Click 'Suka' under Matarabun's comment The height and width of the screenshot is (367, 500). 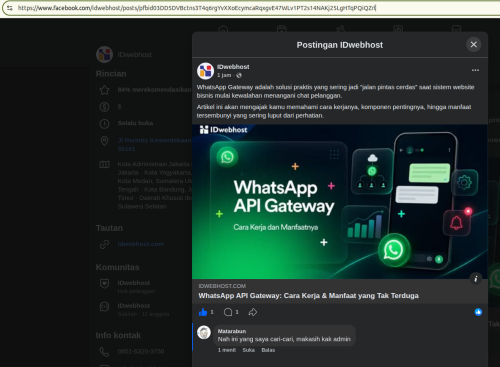[x=249, y=350]
